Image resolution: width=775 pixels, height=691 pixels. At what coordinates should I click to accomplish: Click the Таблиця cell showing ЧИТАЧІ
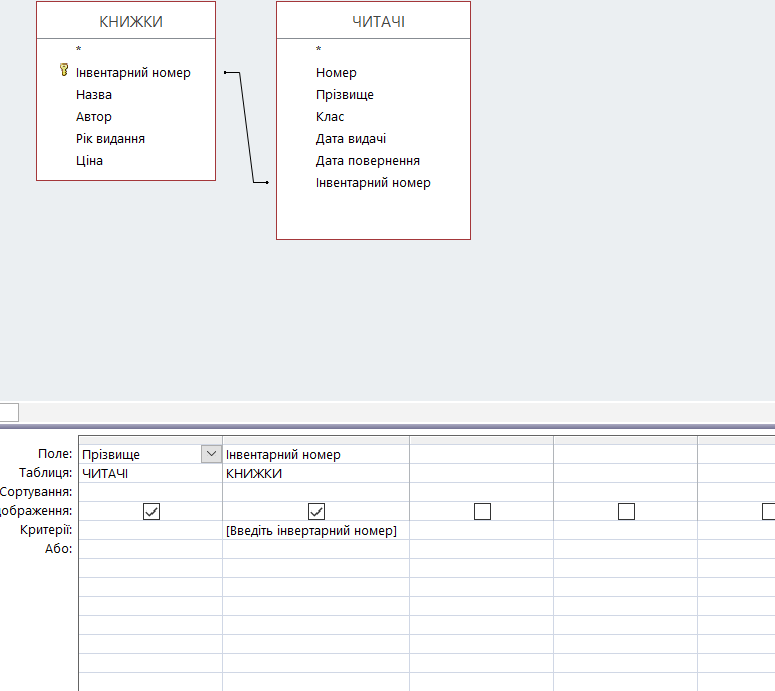tap(150, 473)
